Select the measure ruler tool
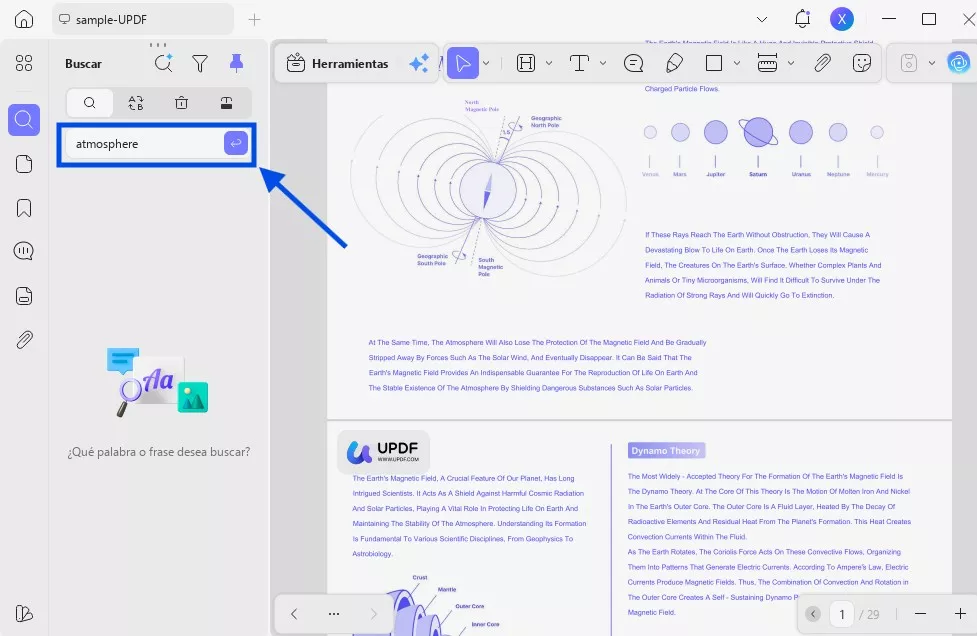This screenshot has height=636, width=977. click(x=767, y=63)
